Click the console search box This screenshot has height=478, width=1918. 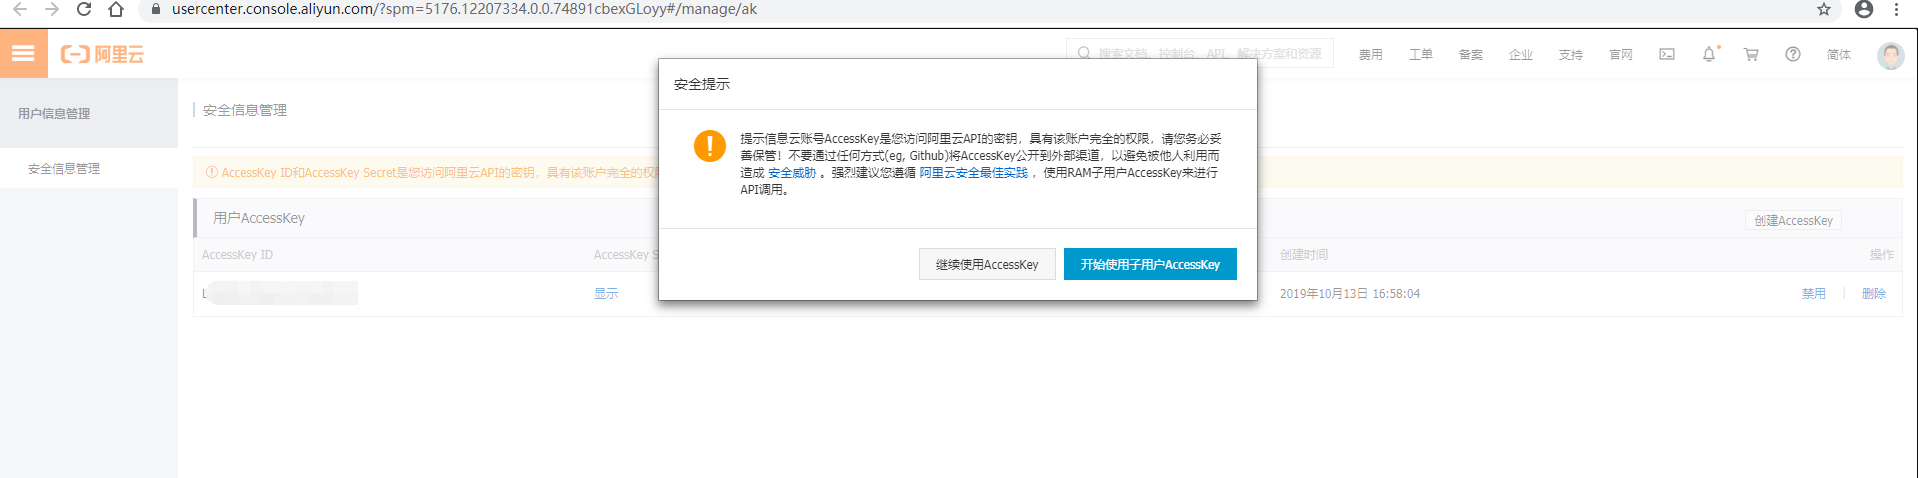[x=1200, y=54]
